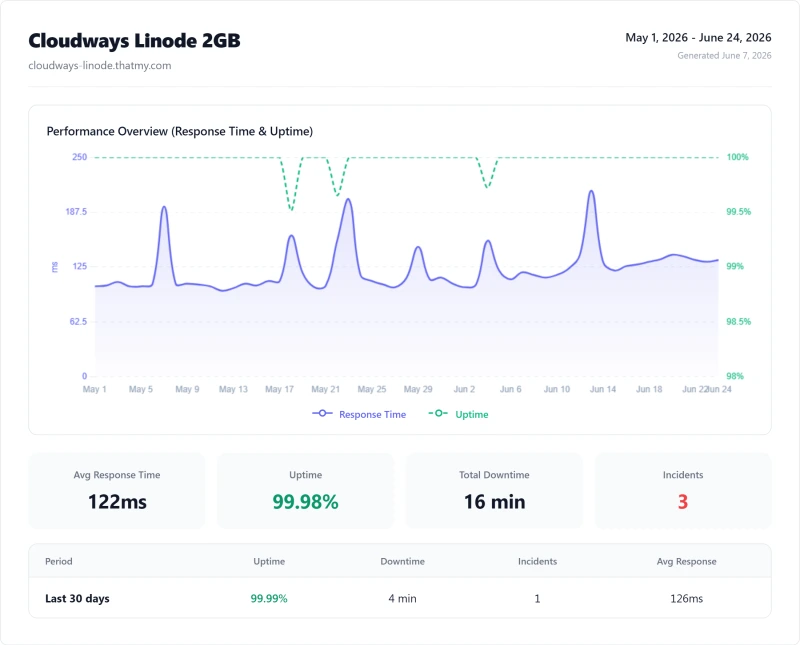Click the Generated June 7, 2026 text
Screen dimensions: 800x645
(x=724, y=55)
